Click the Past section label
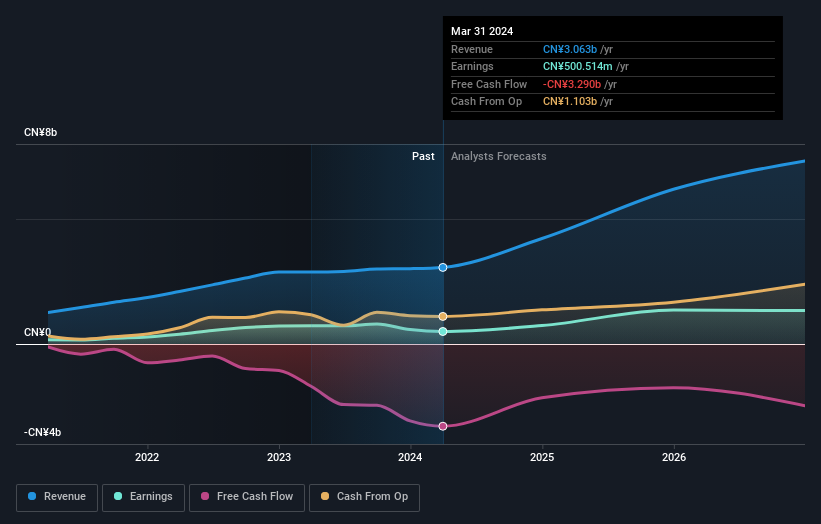Viewport: 821px width, 524px height. click(x=423, y=157)
